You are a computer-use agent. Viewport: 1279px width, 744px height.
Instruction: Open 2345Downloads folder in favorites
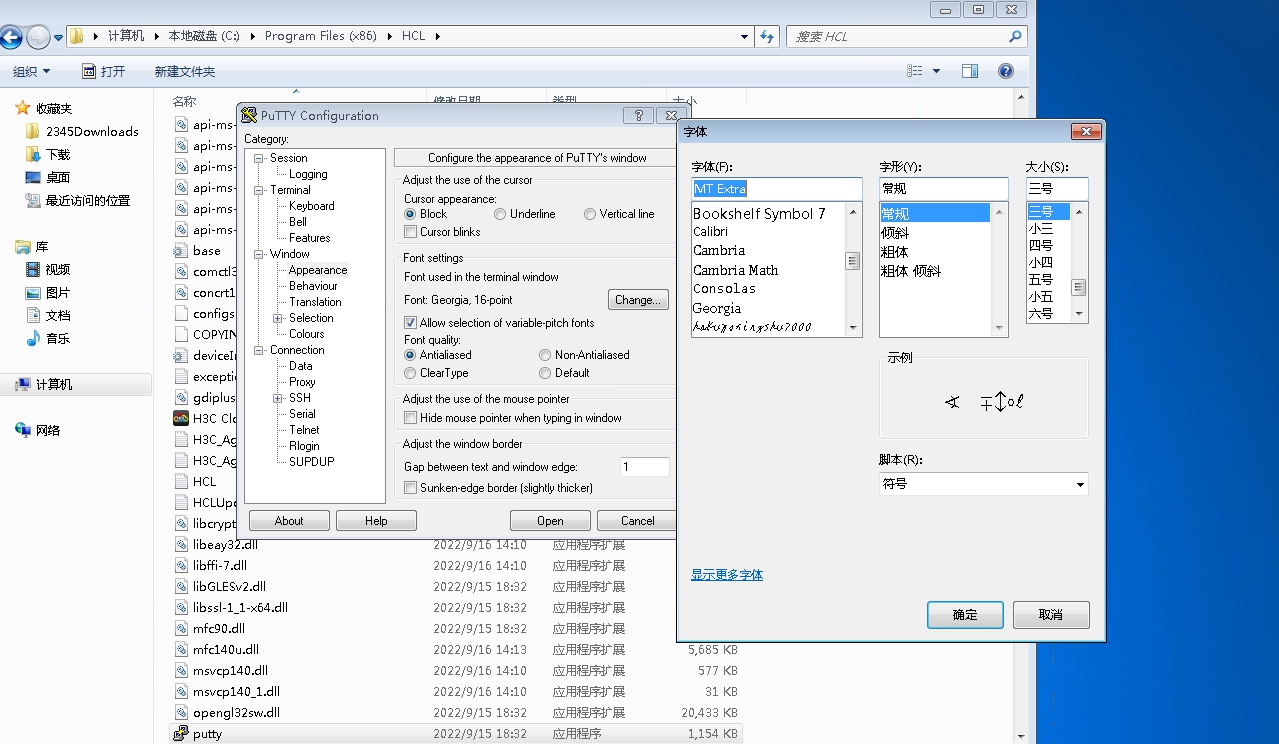92,131
